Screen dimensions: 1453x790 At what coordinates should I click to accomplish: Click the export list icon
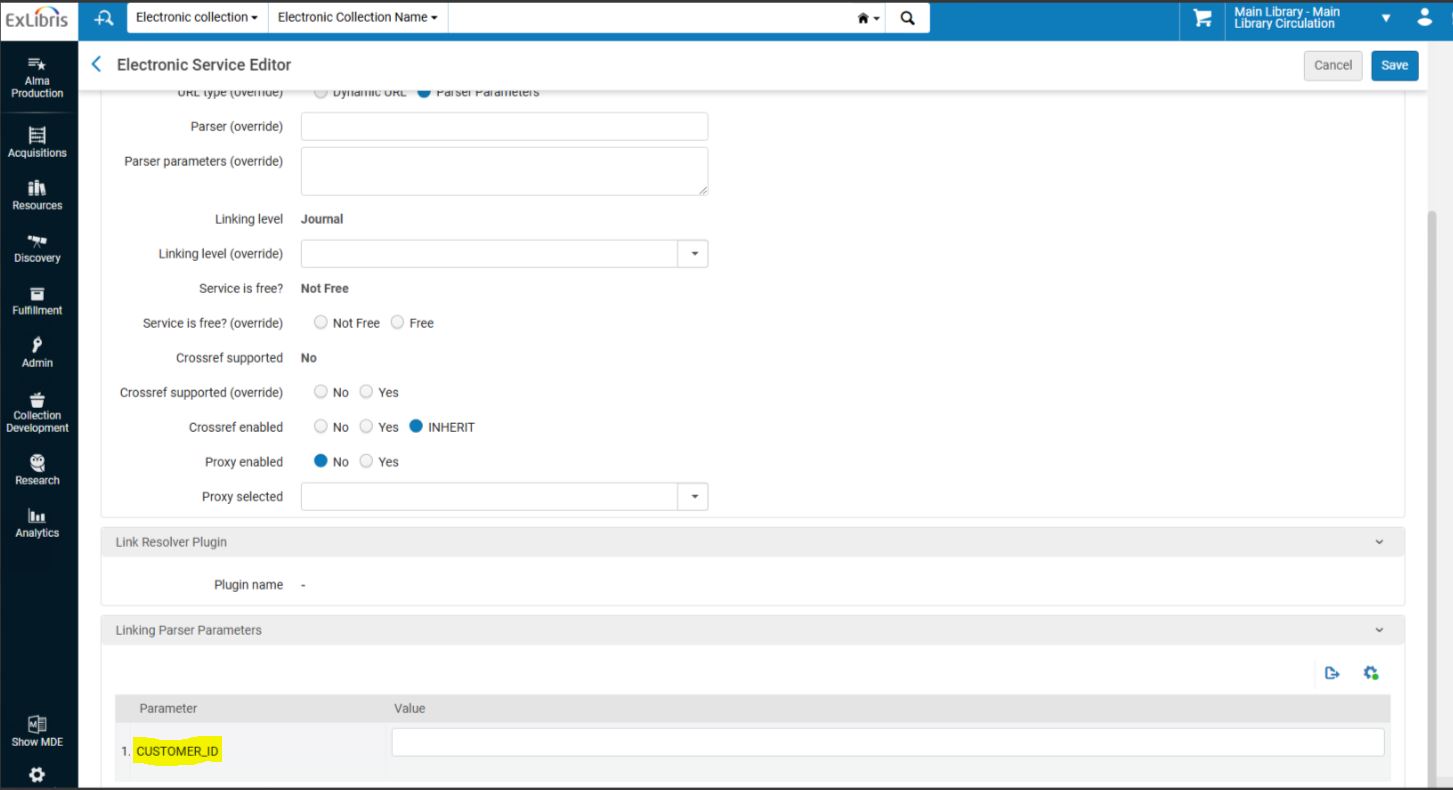coord(1332,673)
